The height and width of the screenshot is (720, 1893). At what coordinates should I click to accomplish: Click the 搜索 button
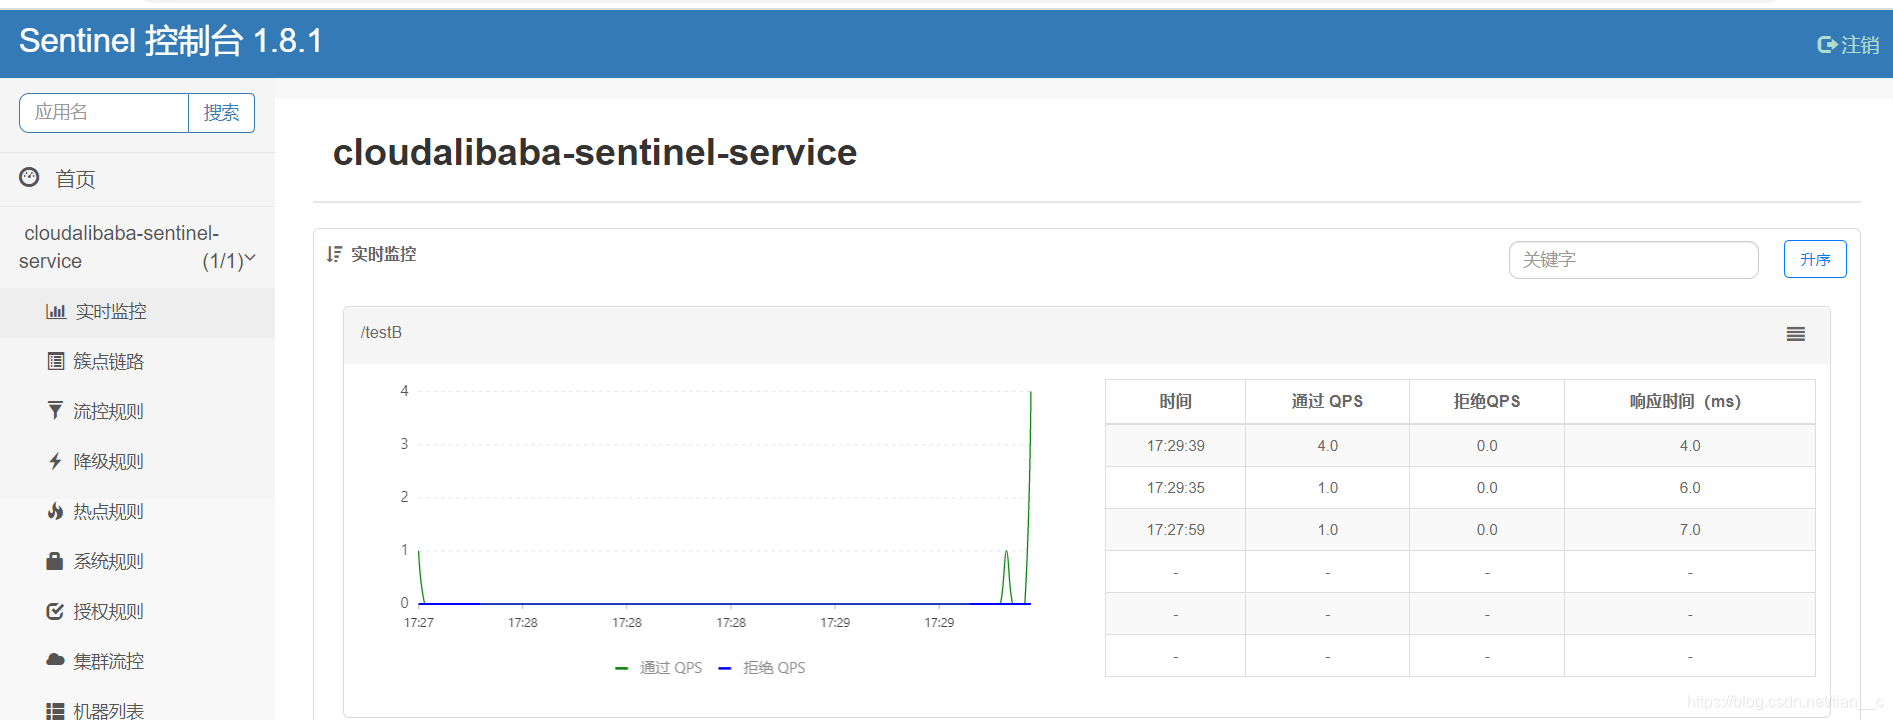coord(221,113)
